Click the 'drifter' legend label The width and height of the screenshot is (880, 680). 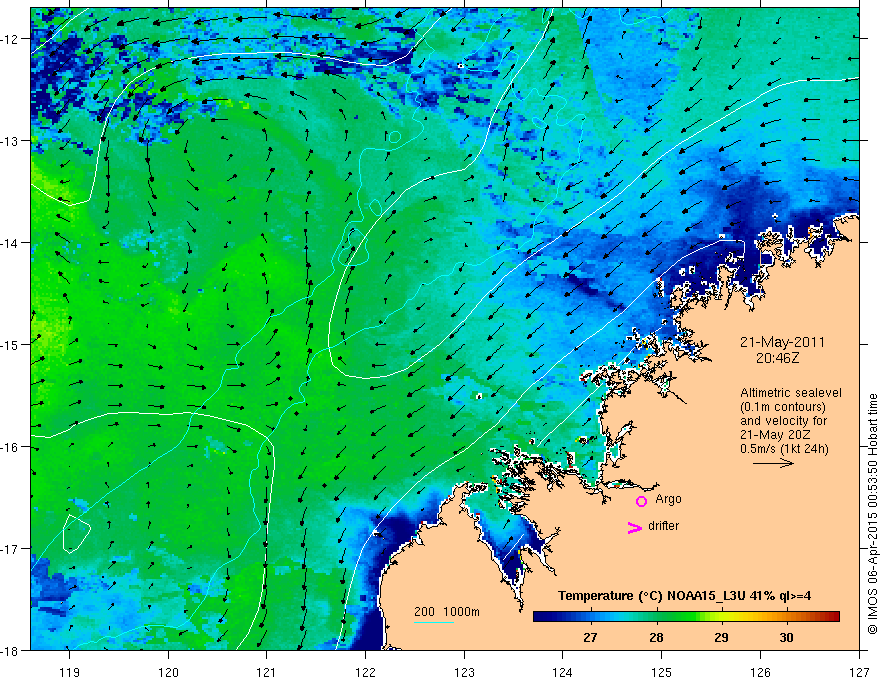(x=663, y=526)
